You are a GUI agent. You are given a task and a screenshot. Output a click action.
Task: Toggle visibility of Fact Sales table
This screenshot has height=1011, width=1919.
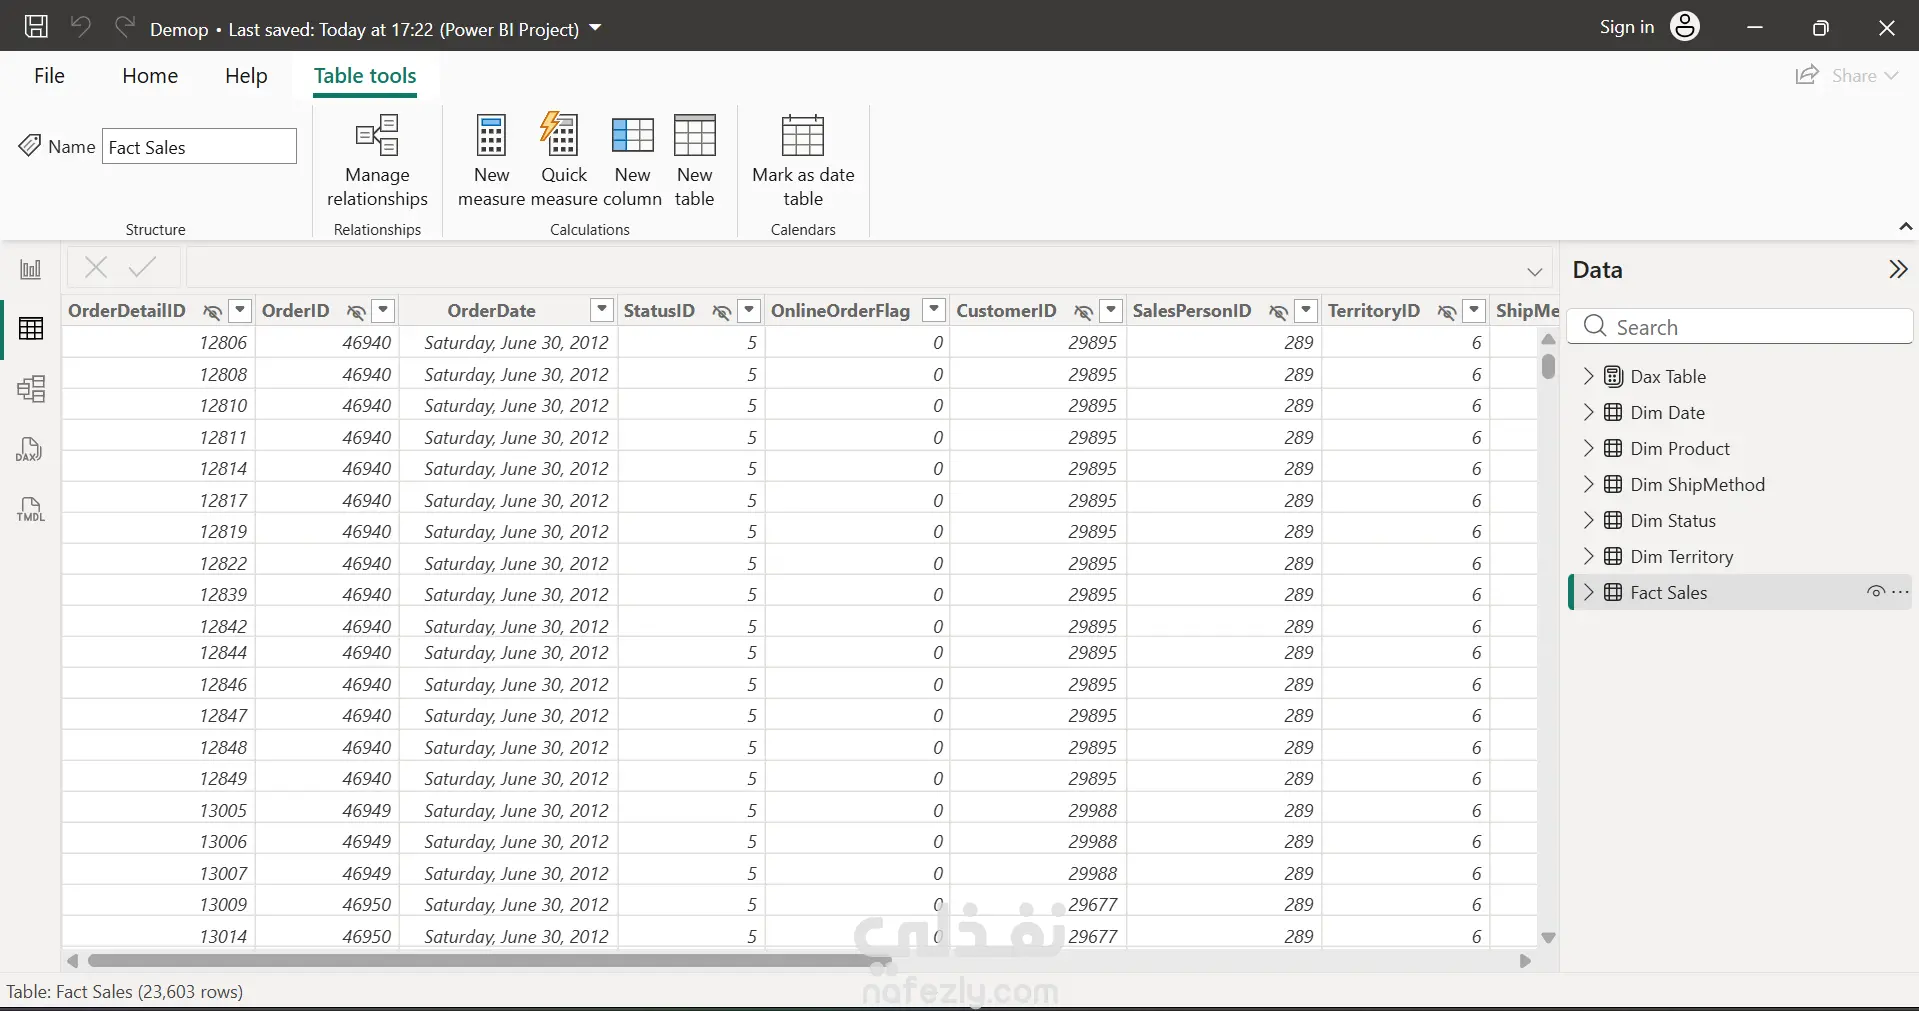pyautogui.click(x=1876, y=592)
